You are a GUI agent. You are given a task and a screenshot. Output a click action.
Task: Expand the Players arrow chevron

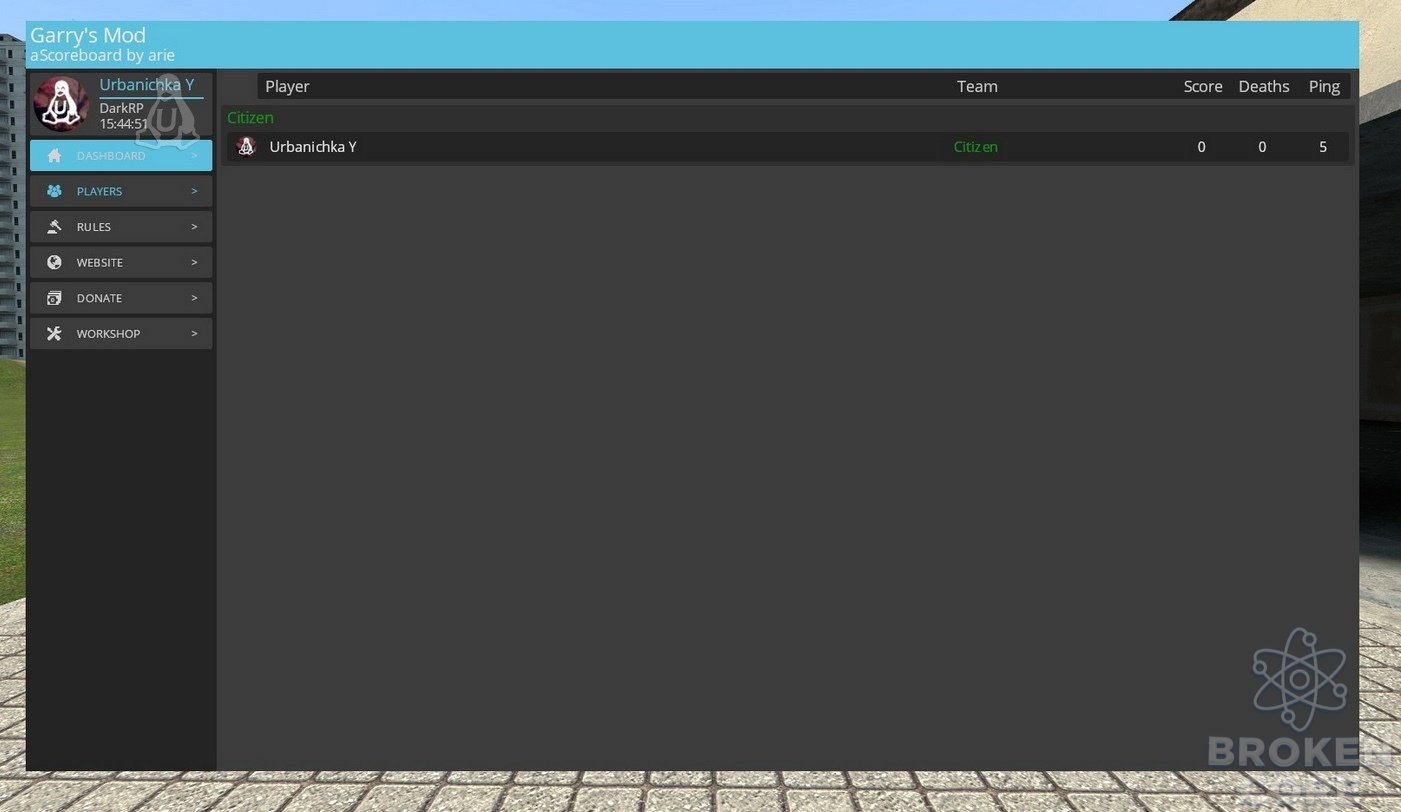click(x=194, y=191)
